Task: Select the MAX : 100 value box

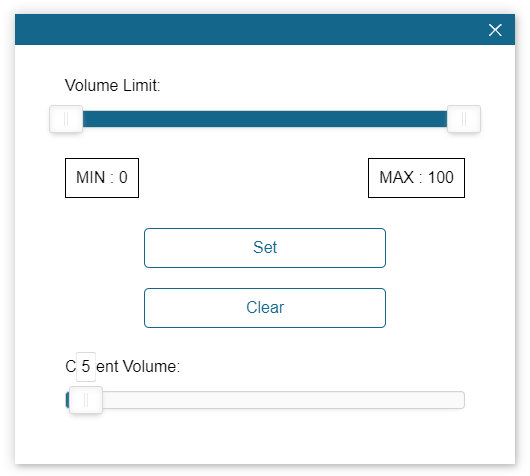Action: [x=416, y=177]
